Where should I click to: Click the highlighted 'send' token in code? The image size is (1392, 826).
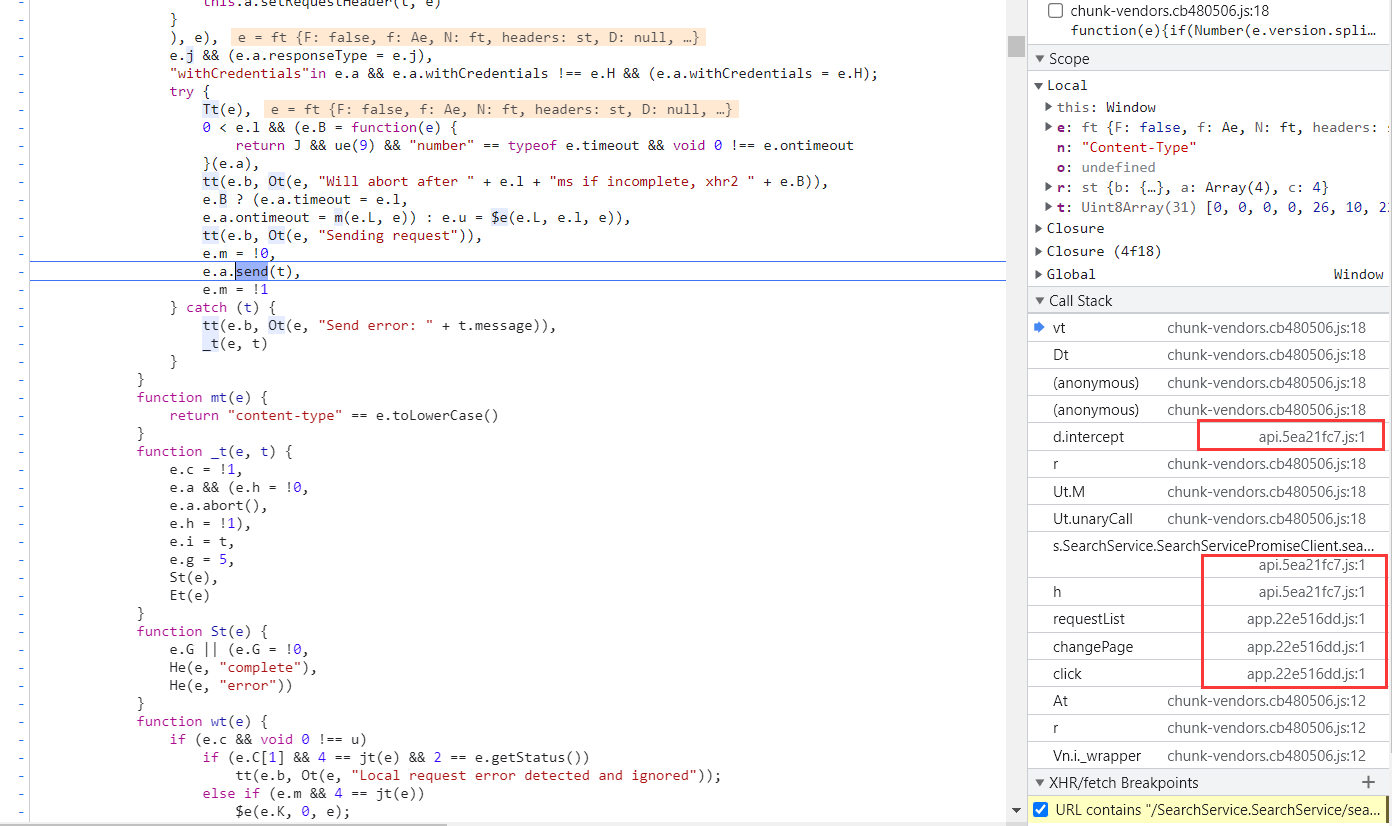(252, 272)
